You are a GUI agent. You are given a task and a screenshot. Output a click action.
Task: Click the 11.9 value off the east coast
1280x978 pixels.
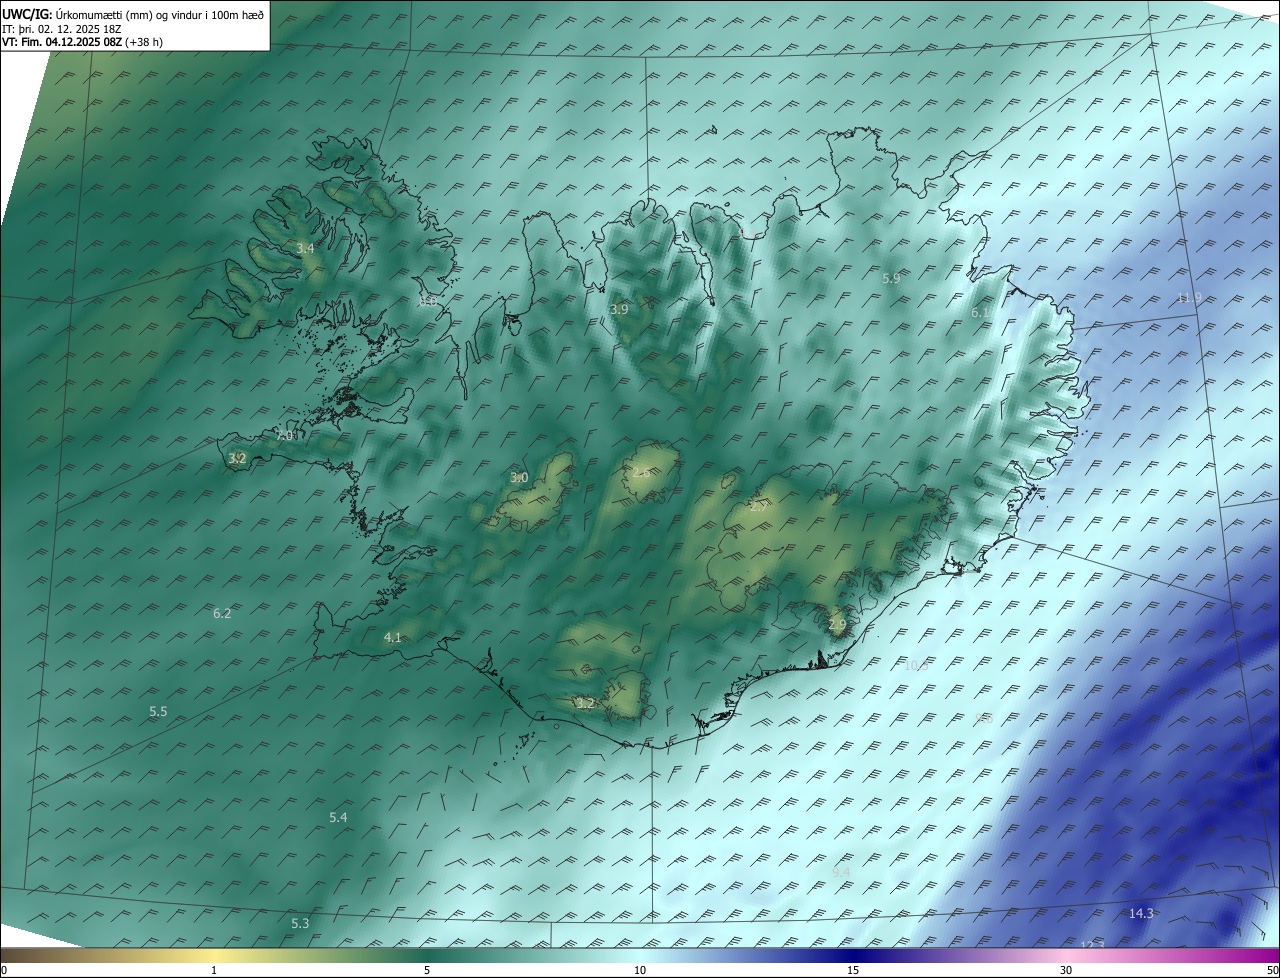click(x=1189, y=298)
